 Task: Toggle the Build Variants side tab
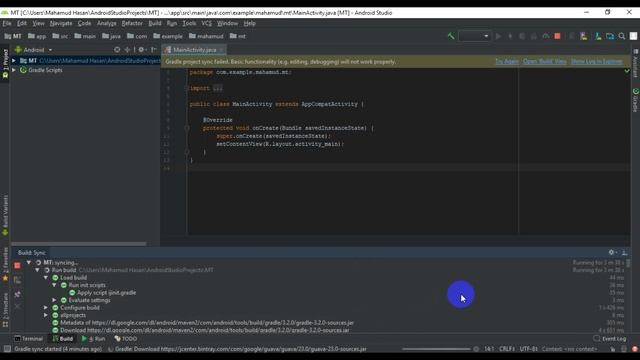tap(5, 216)
